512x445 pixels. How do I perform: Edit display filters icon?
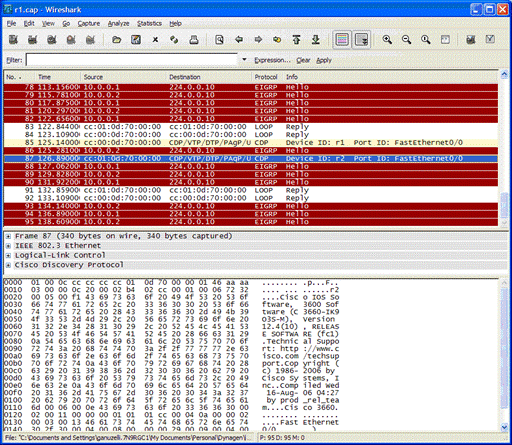(x=490, y=40)
